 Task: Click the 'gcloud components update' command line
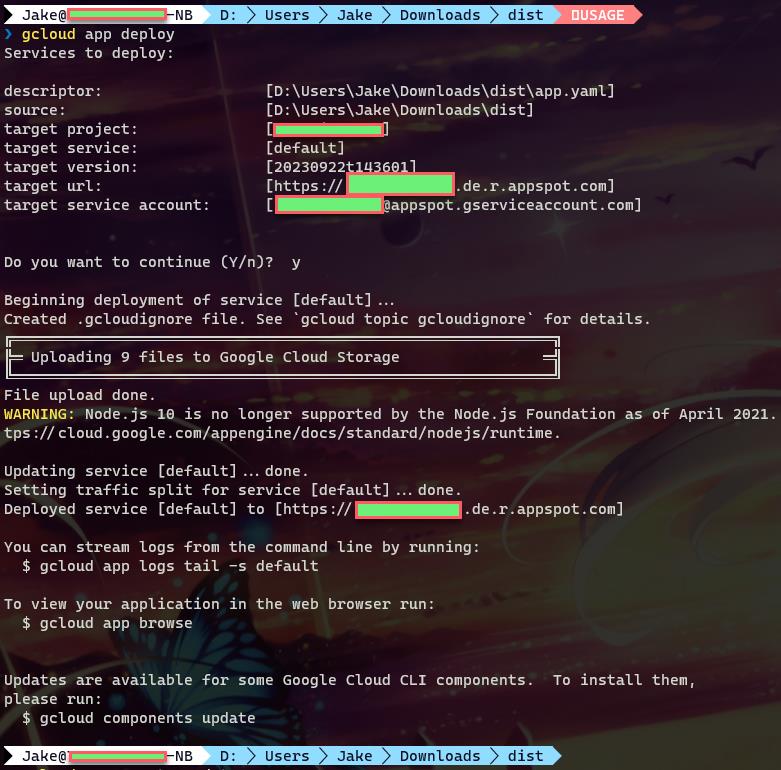pos(147,718)
